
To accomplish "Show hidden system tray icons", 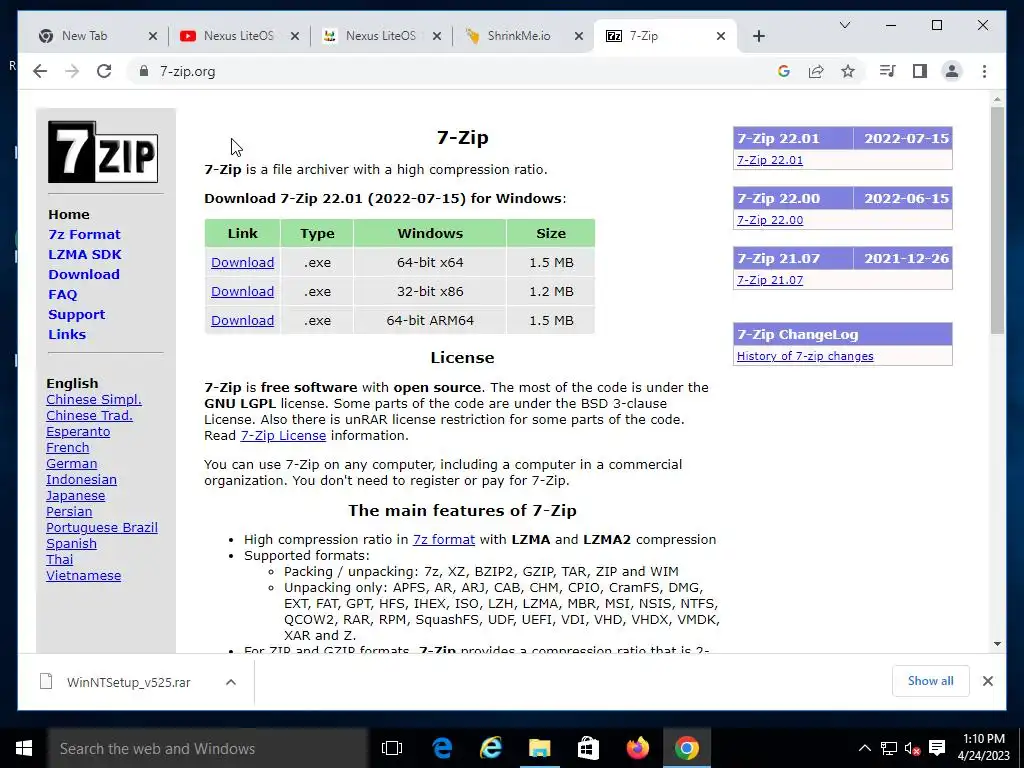I will click(864, 748).
